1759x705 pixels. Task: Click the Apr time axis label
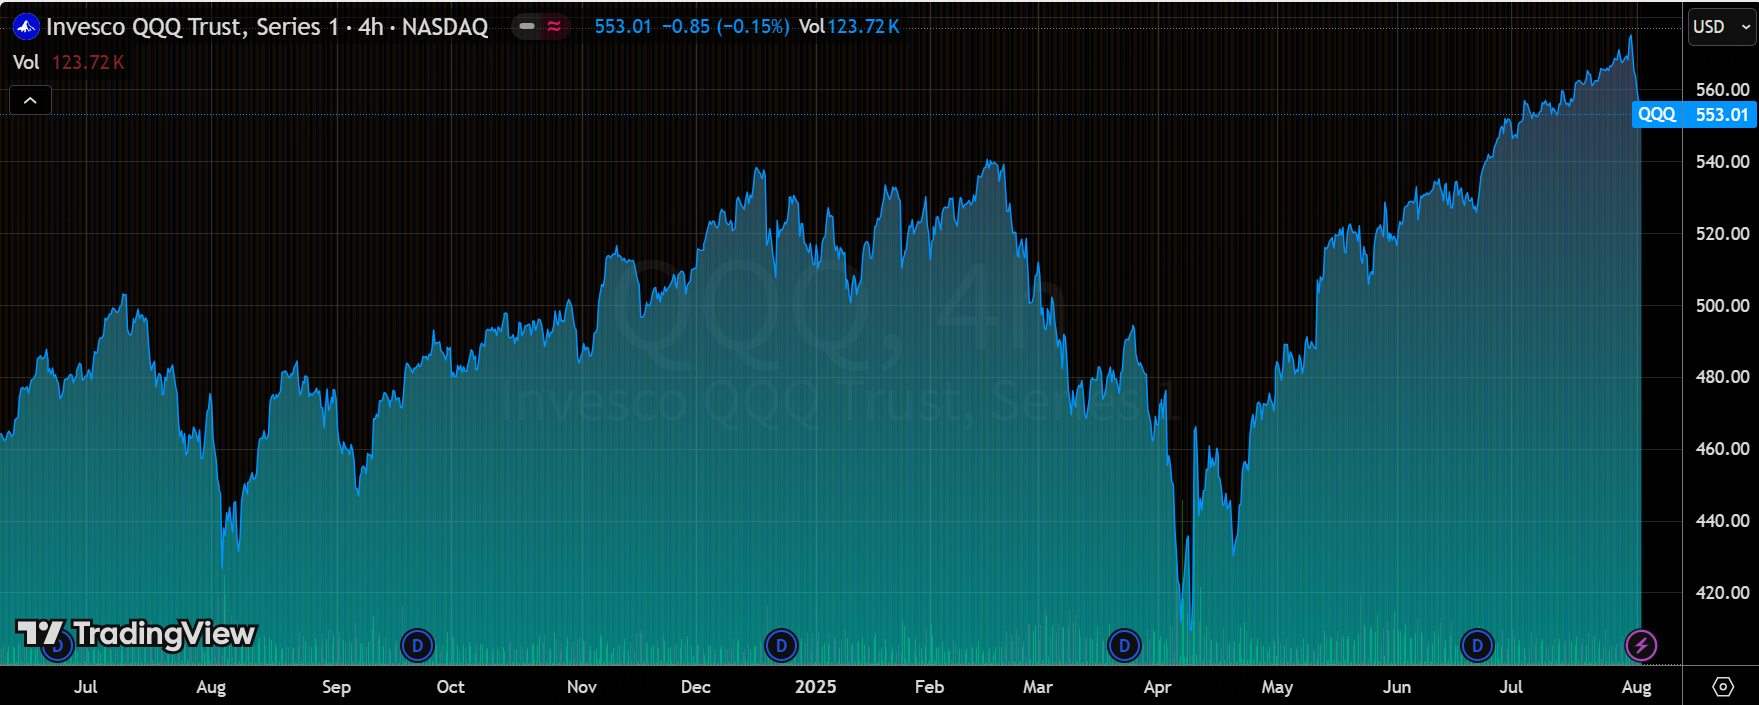pos(1157,687)
